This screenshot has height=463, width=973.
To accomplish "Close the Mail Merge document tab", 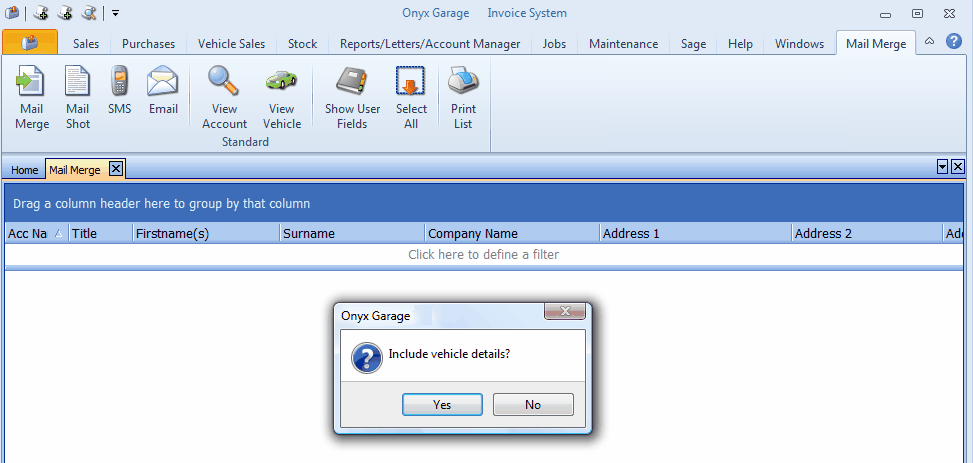I will [x=115, y=168].
